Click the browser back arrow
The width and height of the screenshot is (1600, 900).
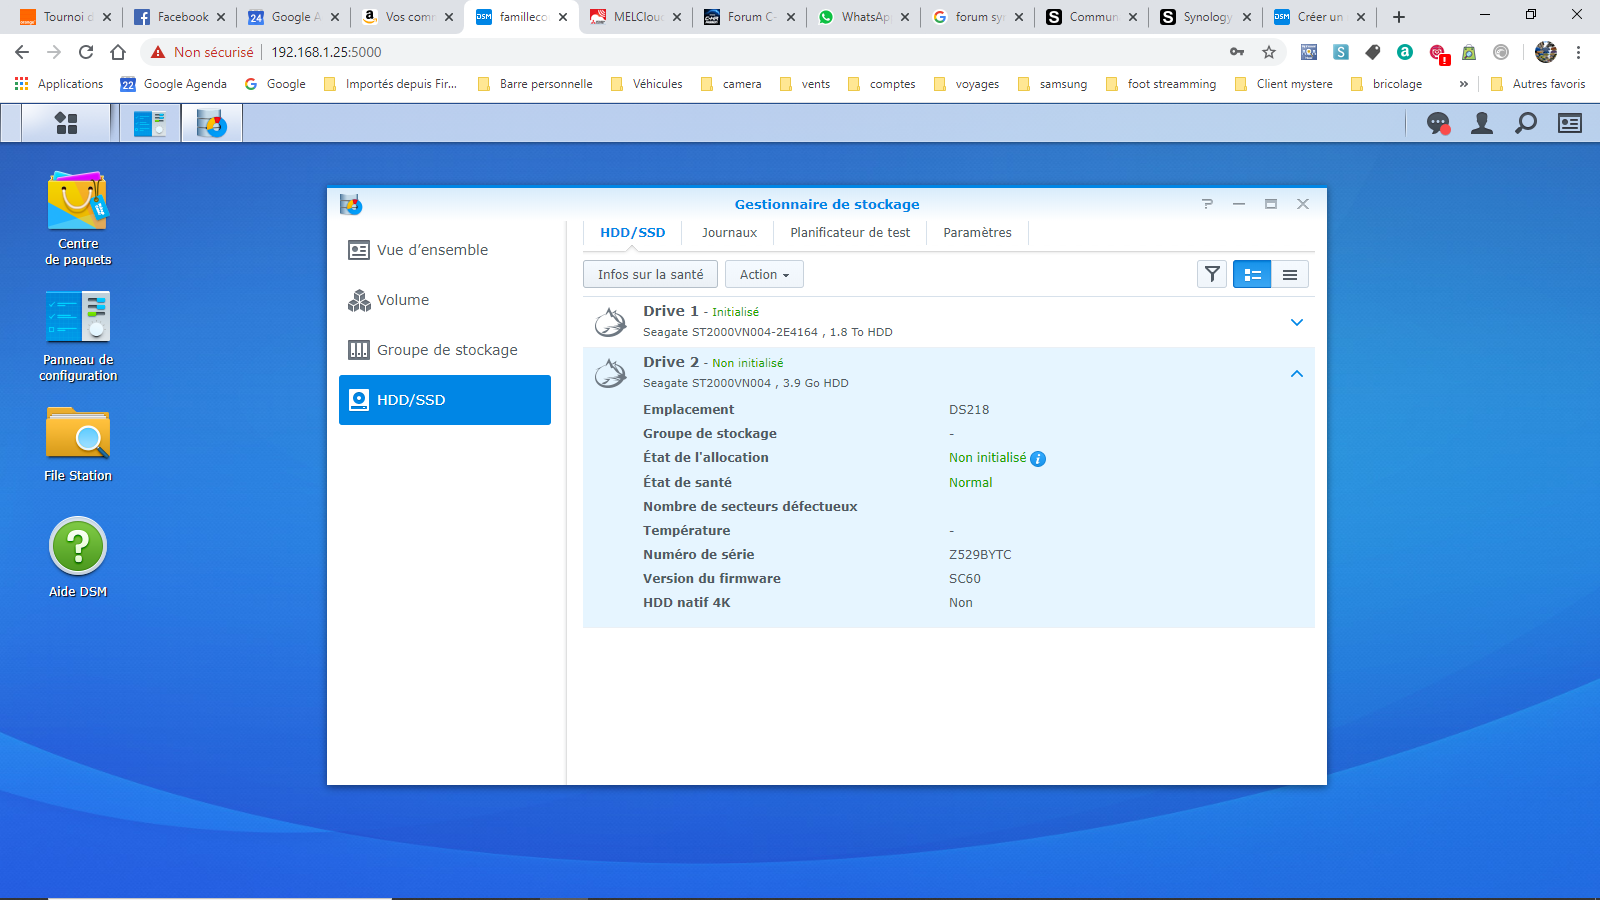click(x=22, y=52)
